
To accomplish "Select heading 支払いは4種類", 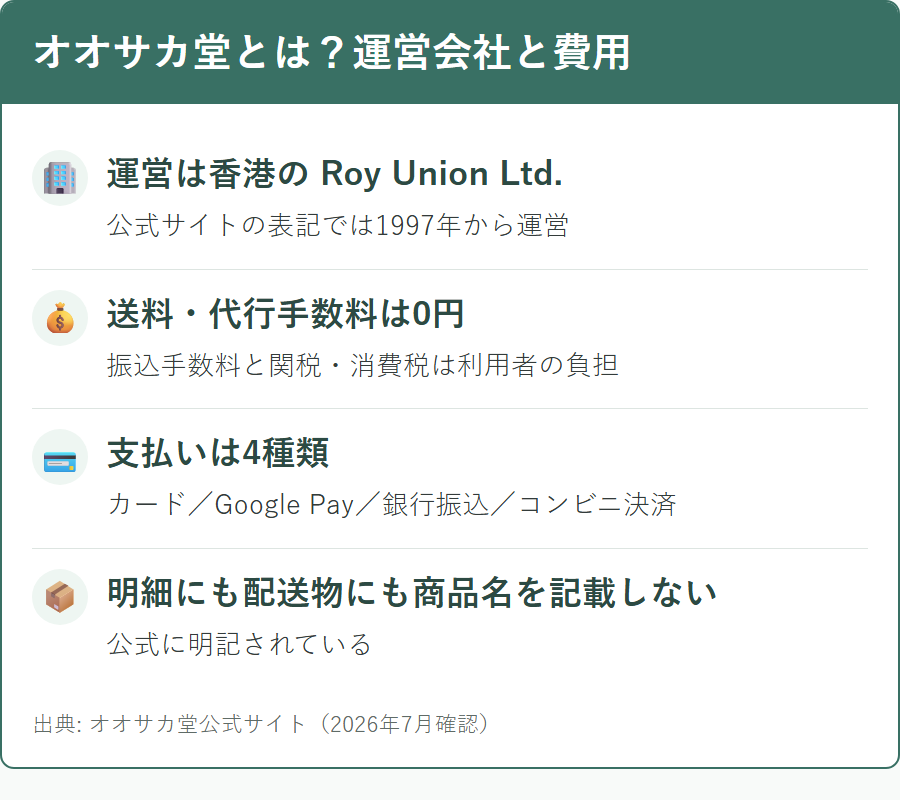I will pyautogui.click(x=218, y=453).
